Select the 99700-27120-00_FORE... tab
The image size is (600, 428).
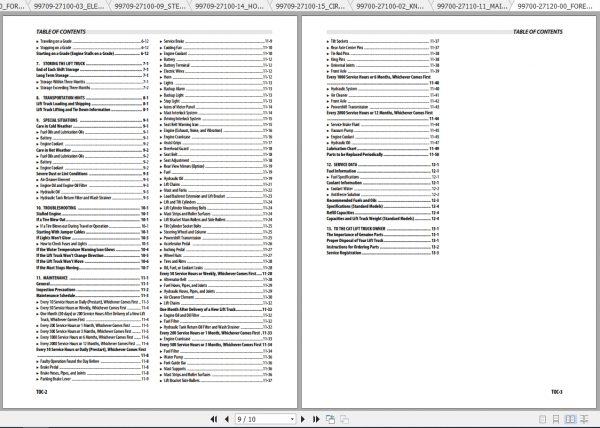(x=555, y=7)
